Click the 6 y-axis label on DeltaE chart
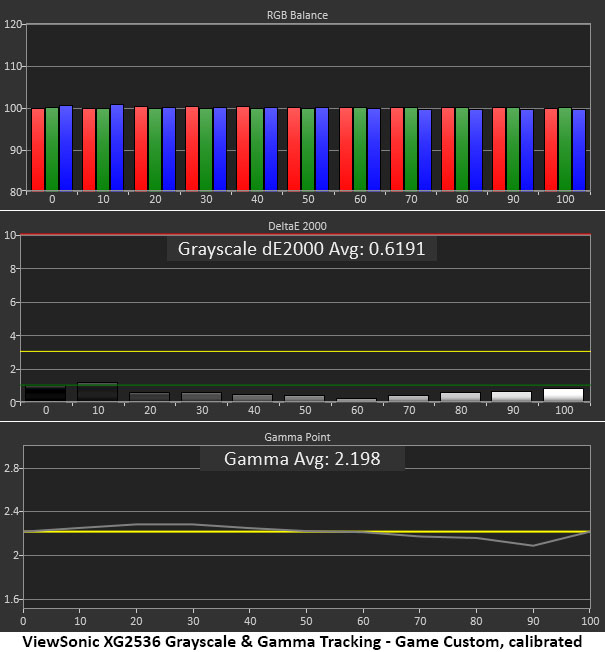 tap(13, 302)
